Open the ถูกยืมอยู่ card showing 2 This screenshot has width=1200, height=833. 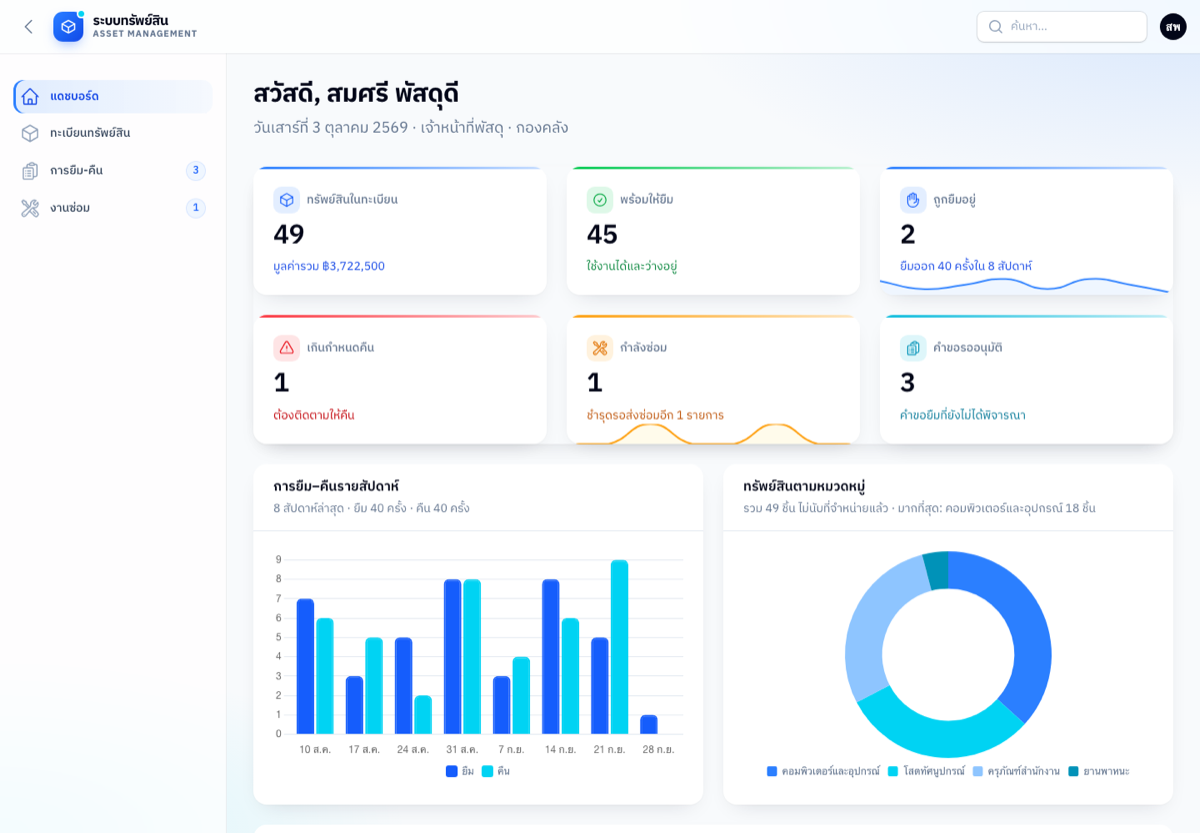click(x=1026, y=231)
